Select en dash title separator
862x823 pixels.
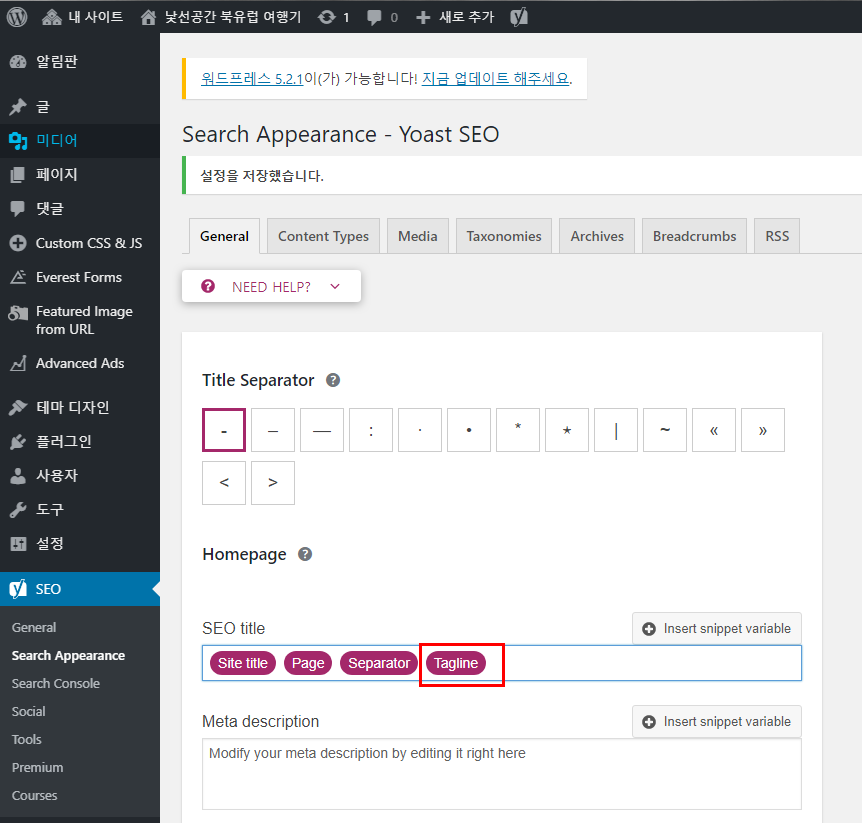pyautogui.click(x=273, y=430)
